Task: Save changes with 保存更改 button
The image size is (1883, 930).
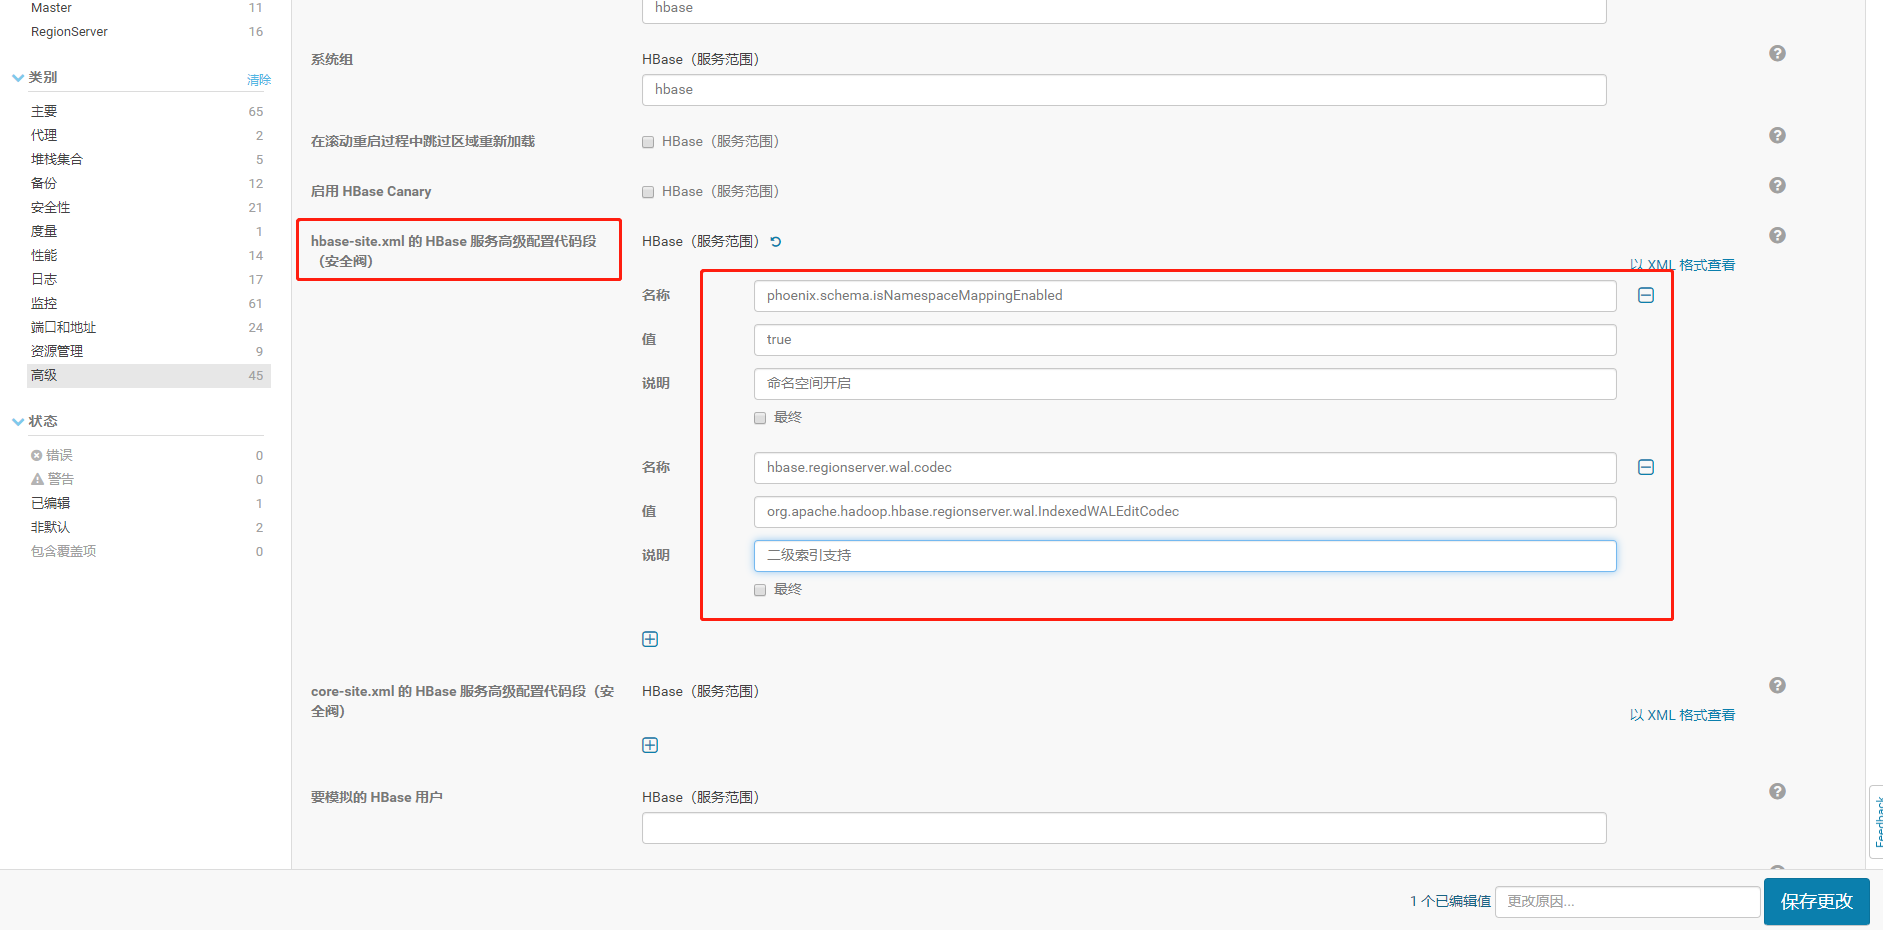Action: click(1816, 901)
